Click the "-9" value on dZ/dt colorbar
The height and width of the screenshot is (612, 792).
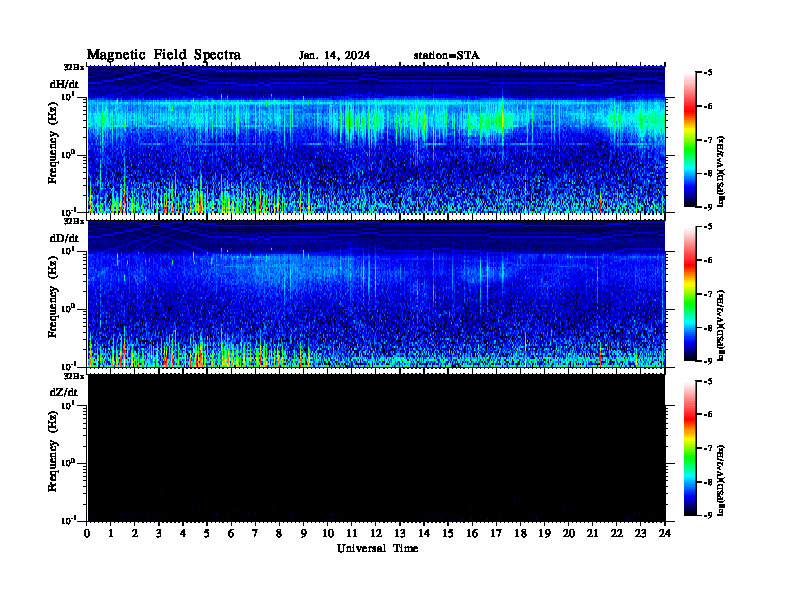click(x=708, y=515)
